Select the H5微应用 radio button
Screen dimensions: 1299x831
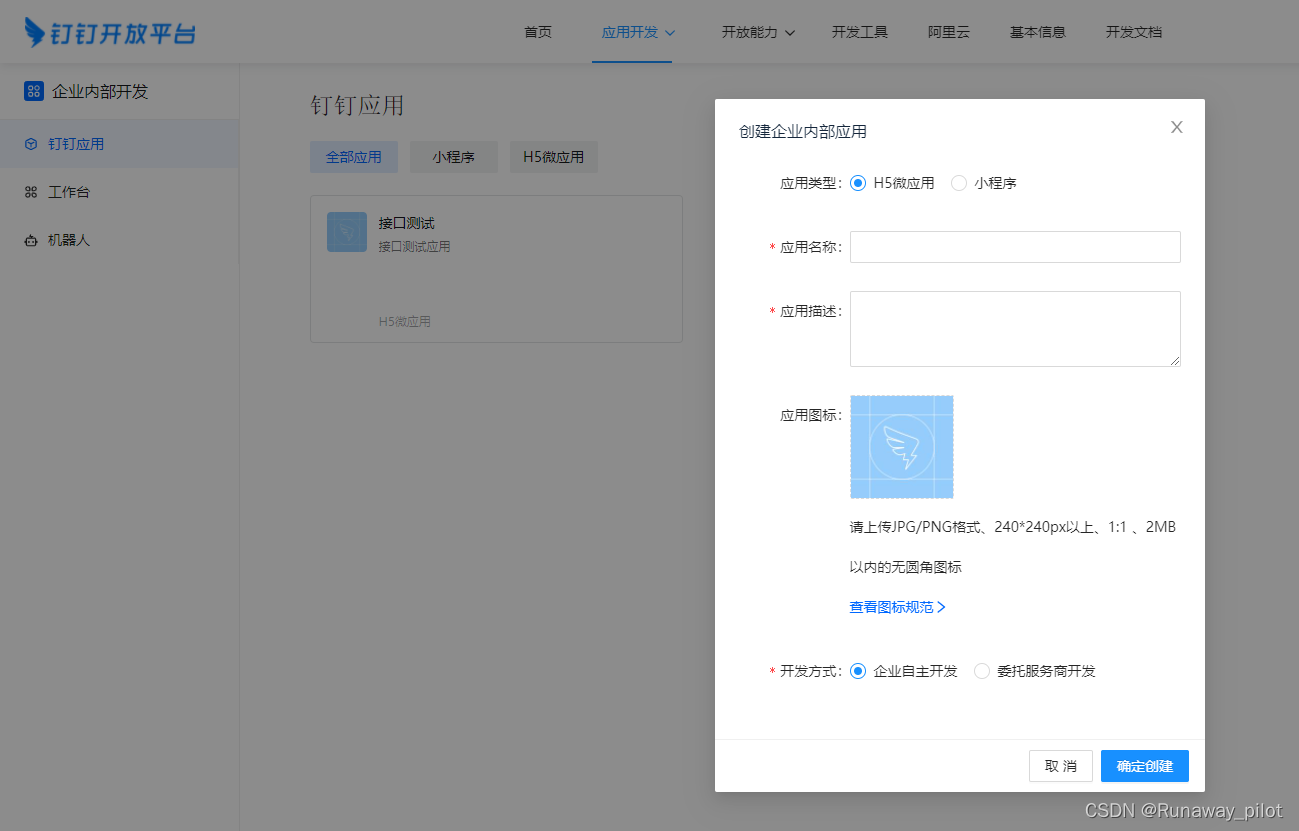(858, 183)
